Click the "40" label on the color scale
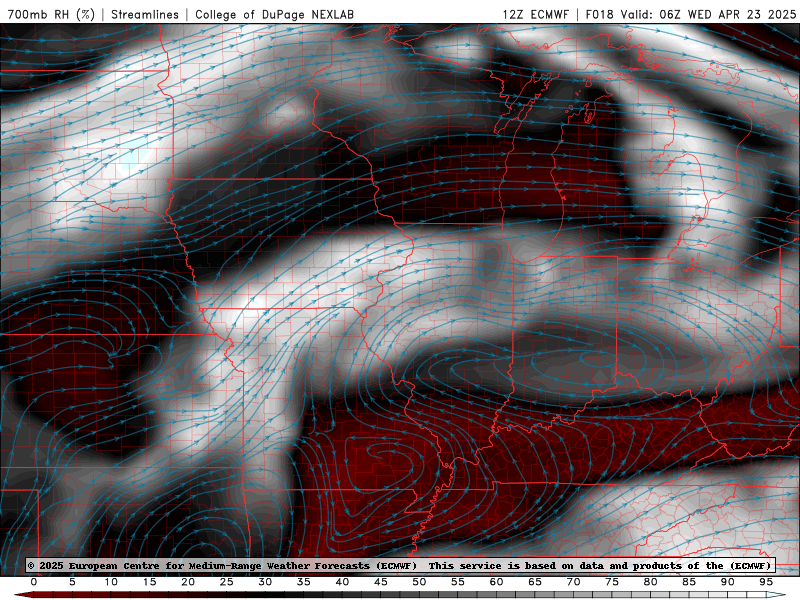The height and width of the screenshot is (600, 800). coord(342,582)
